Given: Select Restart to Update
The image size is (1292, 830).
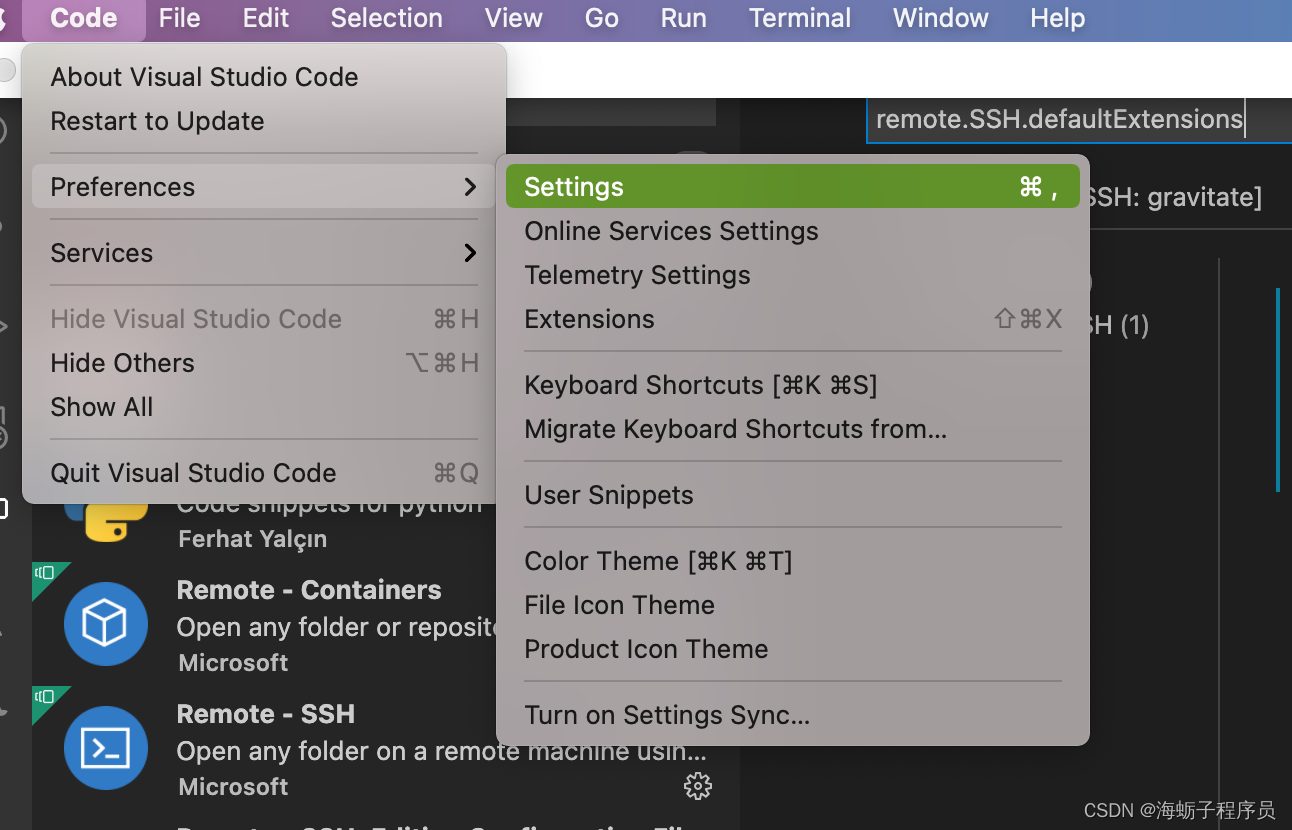Looking at the screenshot, I should [264, 121].
